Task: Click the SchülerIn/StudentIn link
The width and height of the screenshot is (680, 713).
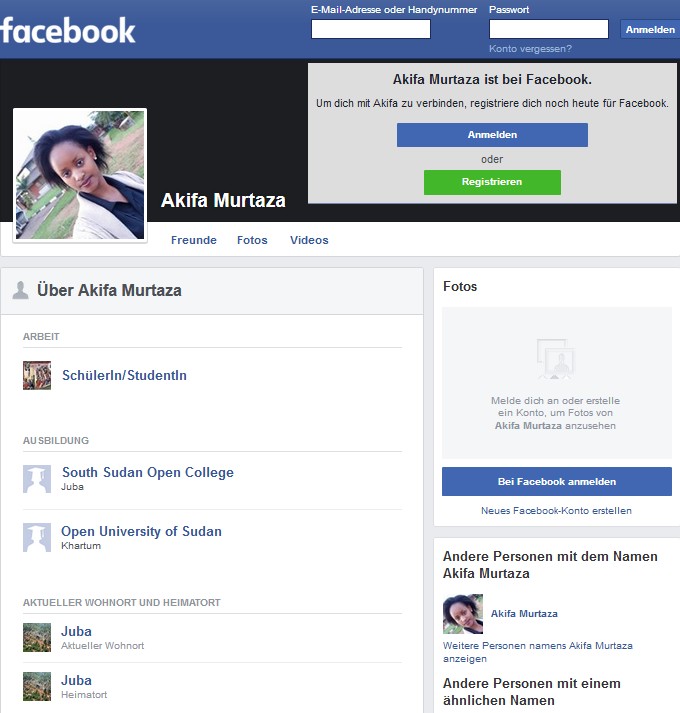Action: [x=124, y=375]
